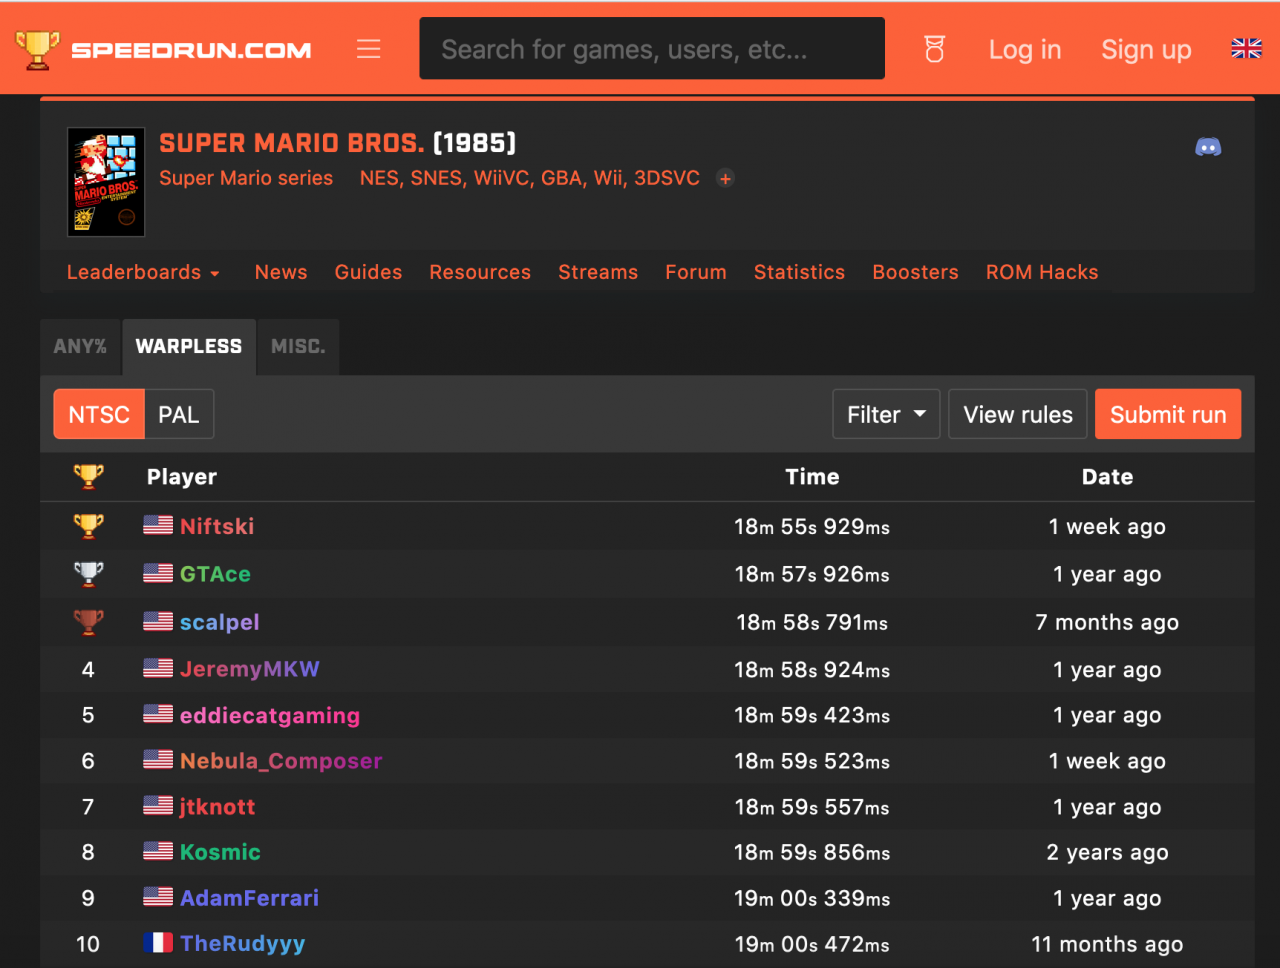Screen dimensions: 1280x968
Task: Open Kosmic's player profile
Action: tap(220, 852)
